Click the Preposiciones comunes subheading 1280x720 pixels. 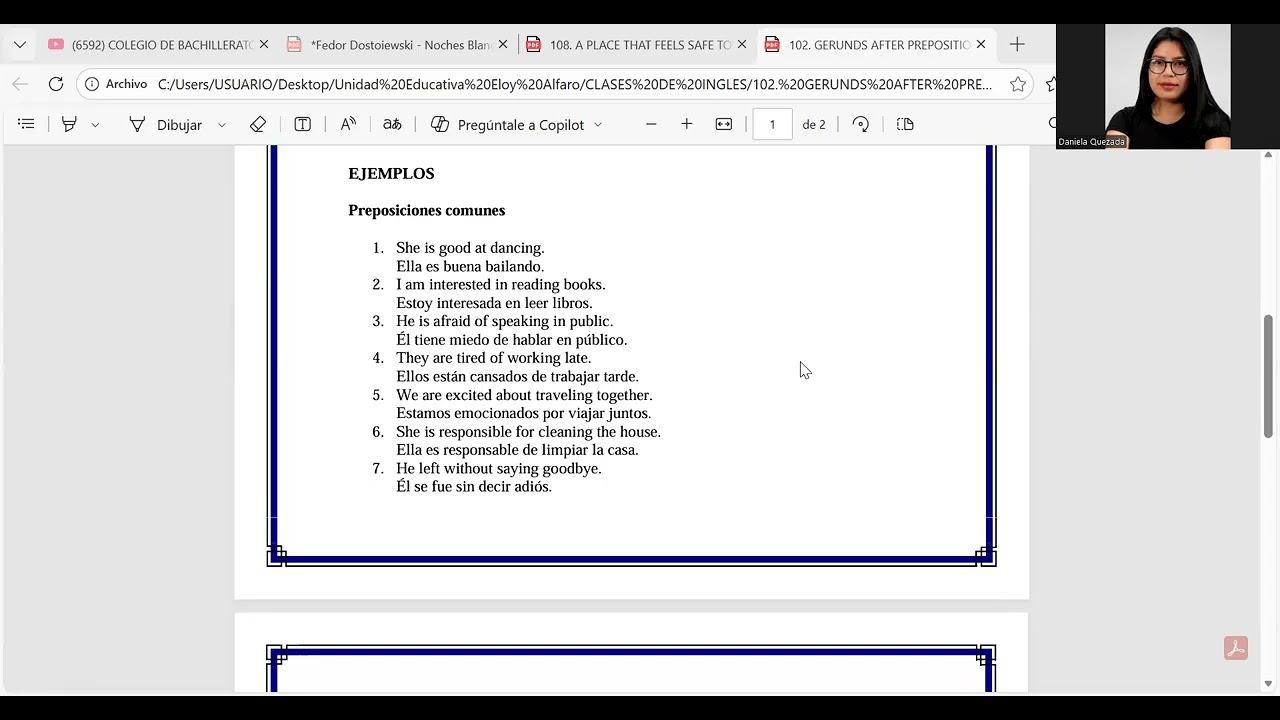point(427,210)
